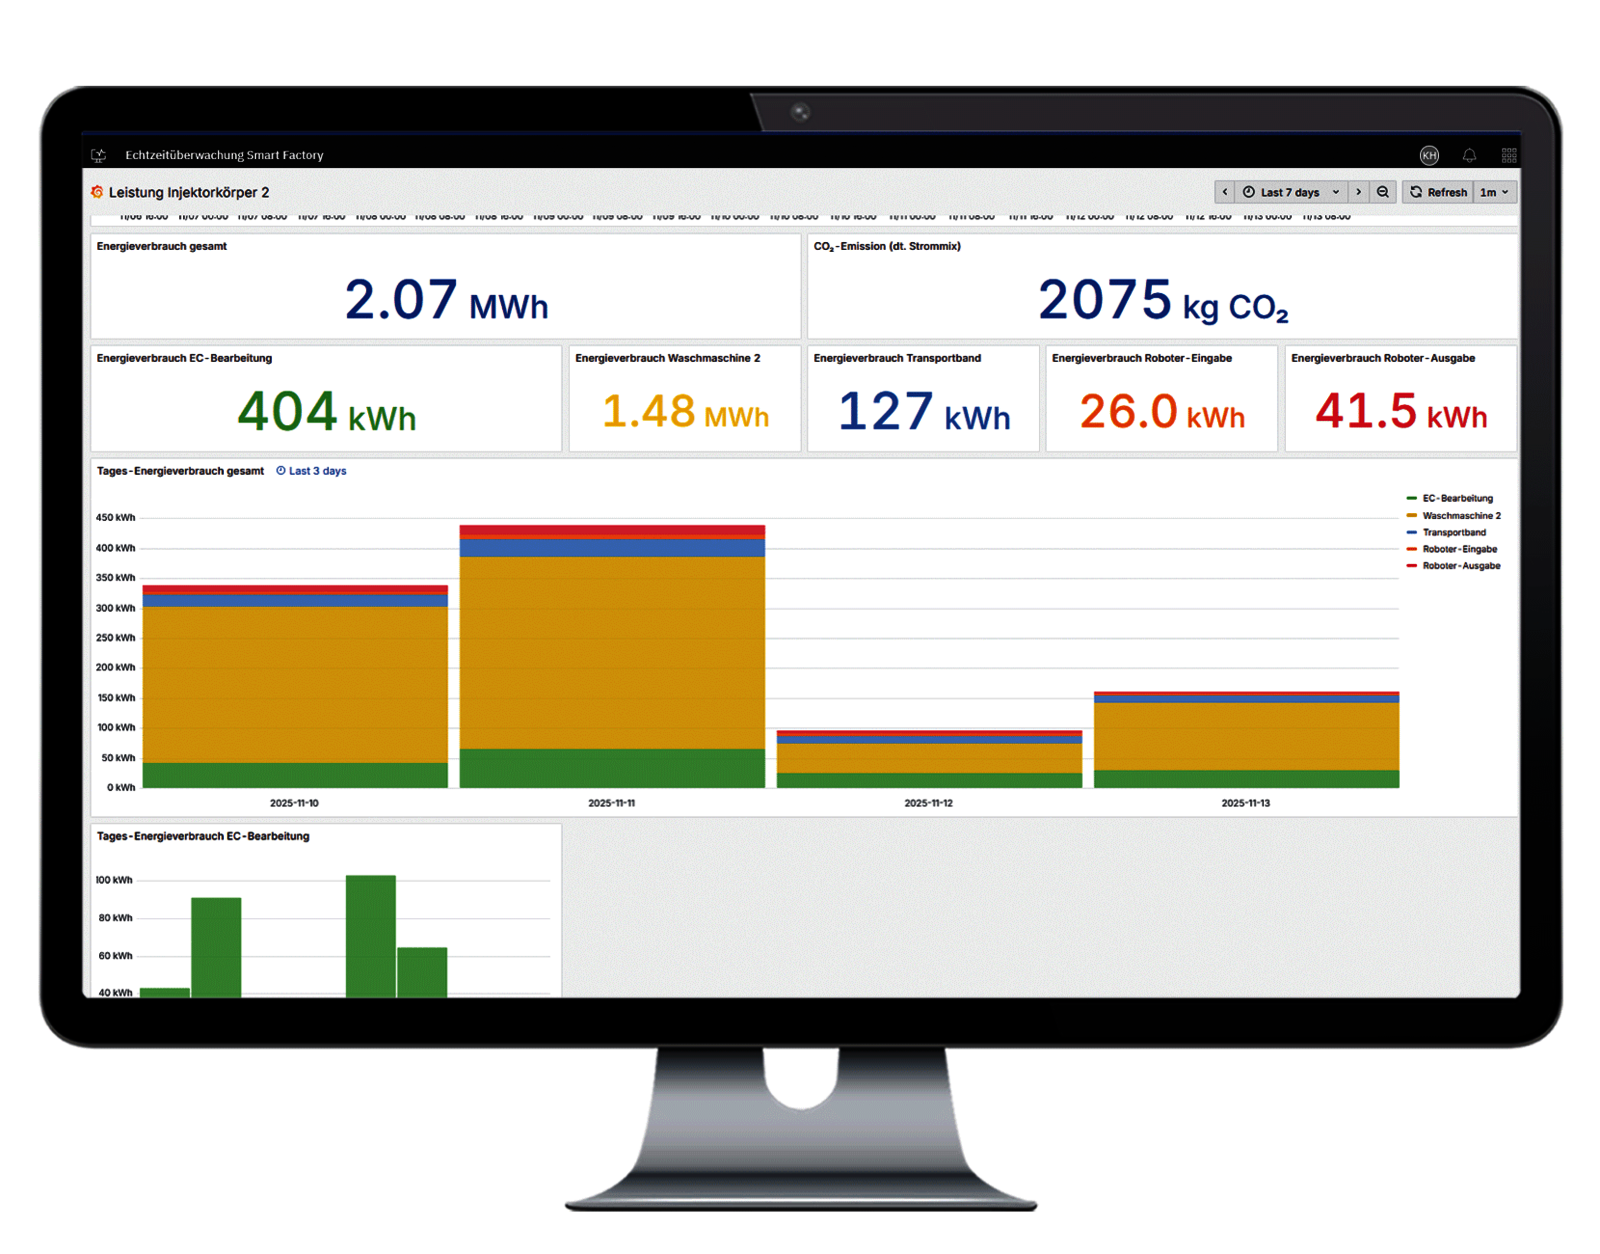Toggle EC-Bearbeitung series in legend
This screenshot has width=1600, height=1254.
pos(1457,498)
